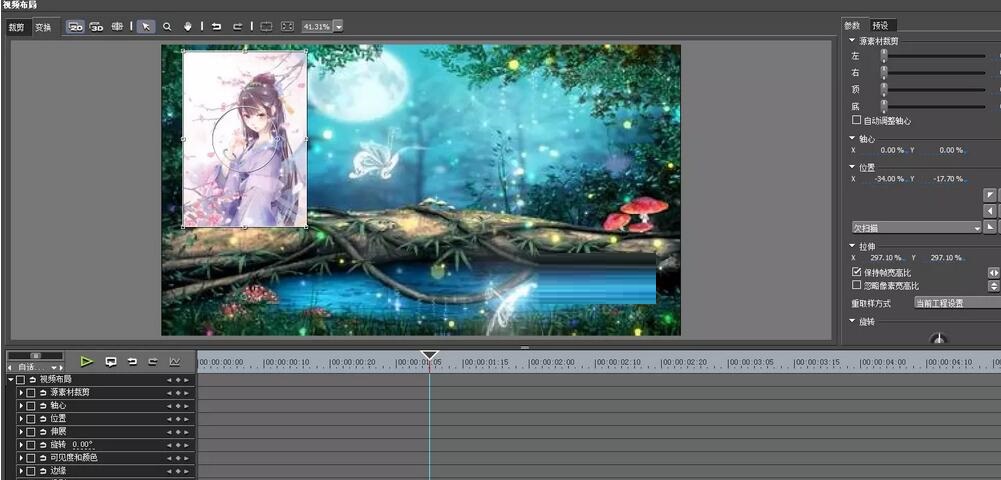Click the position X value -34.00%
Viewport: 1001px width, 480px height.
pyautogui.click(x=888, y=179)
